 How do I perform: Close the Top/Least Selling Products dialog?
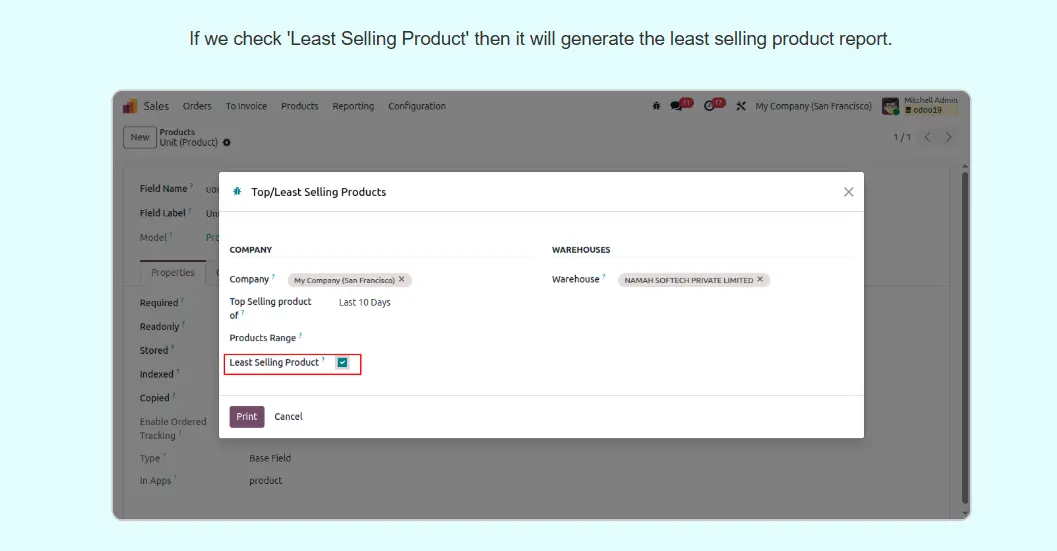click(x=848, y=192)
